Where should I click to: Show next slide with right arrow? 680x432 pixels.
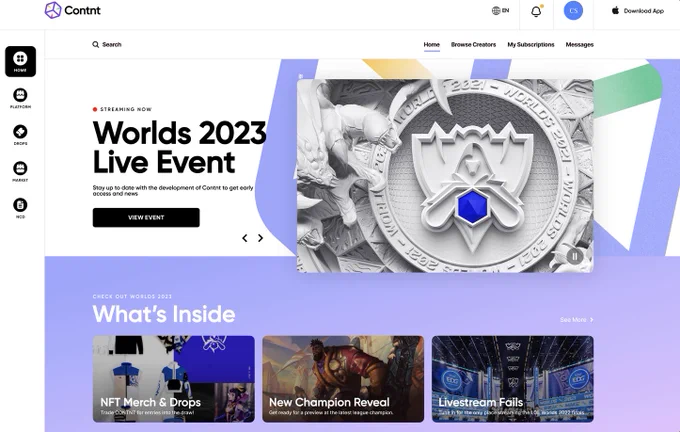point(260,238)
